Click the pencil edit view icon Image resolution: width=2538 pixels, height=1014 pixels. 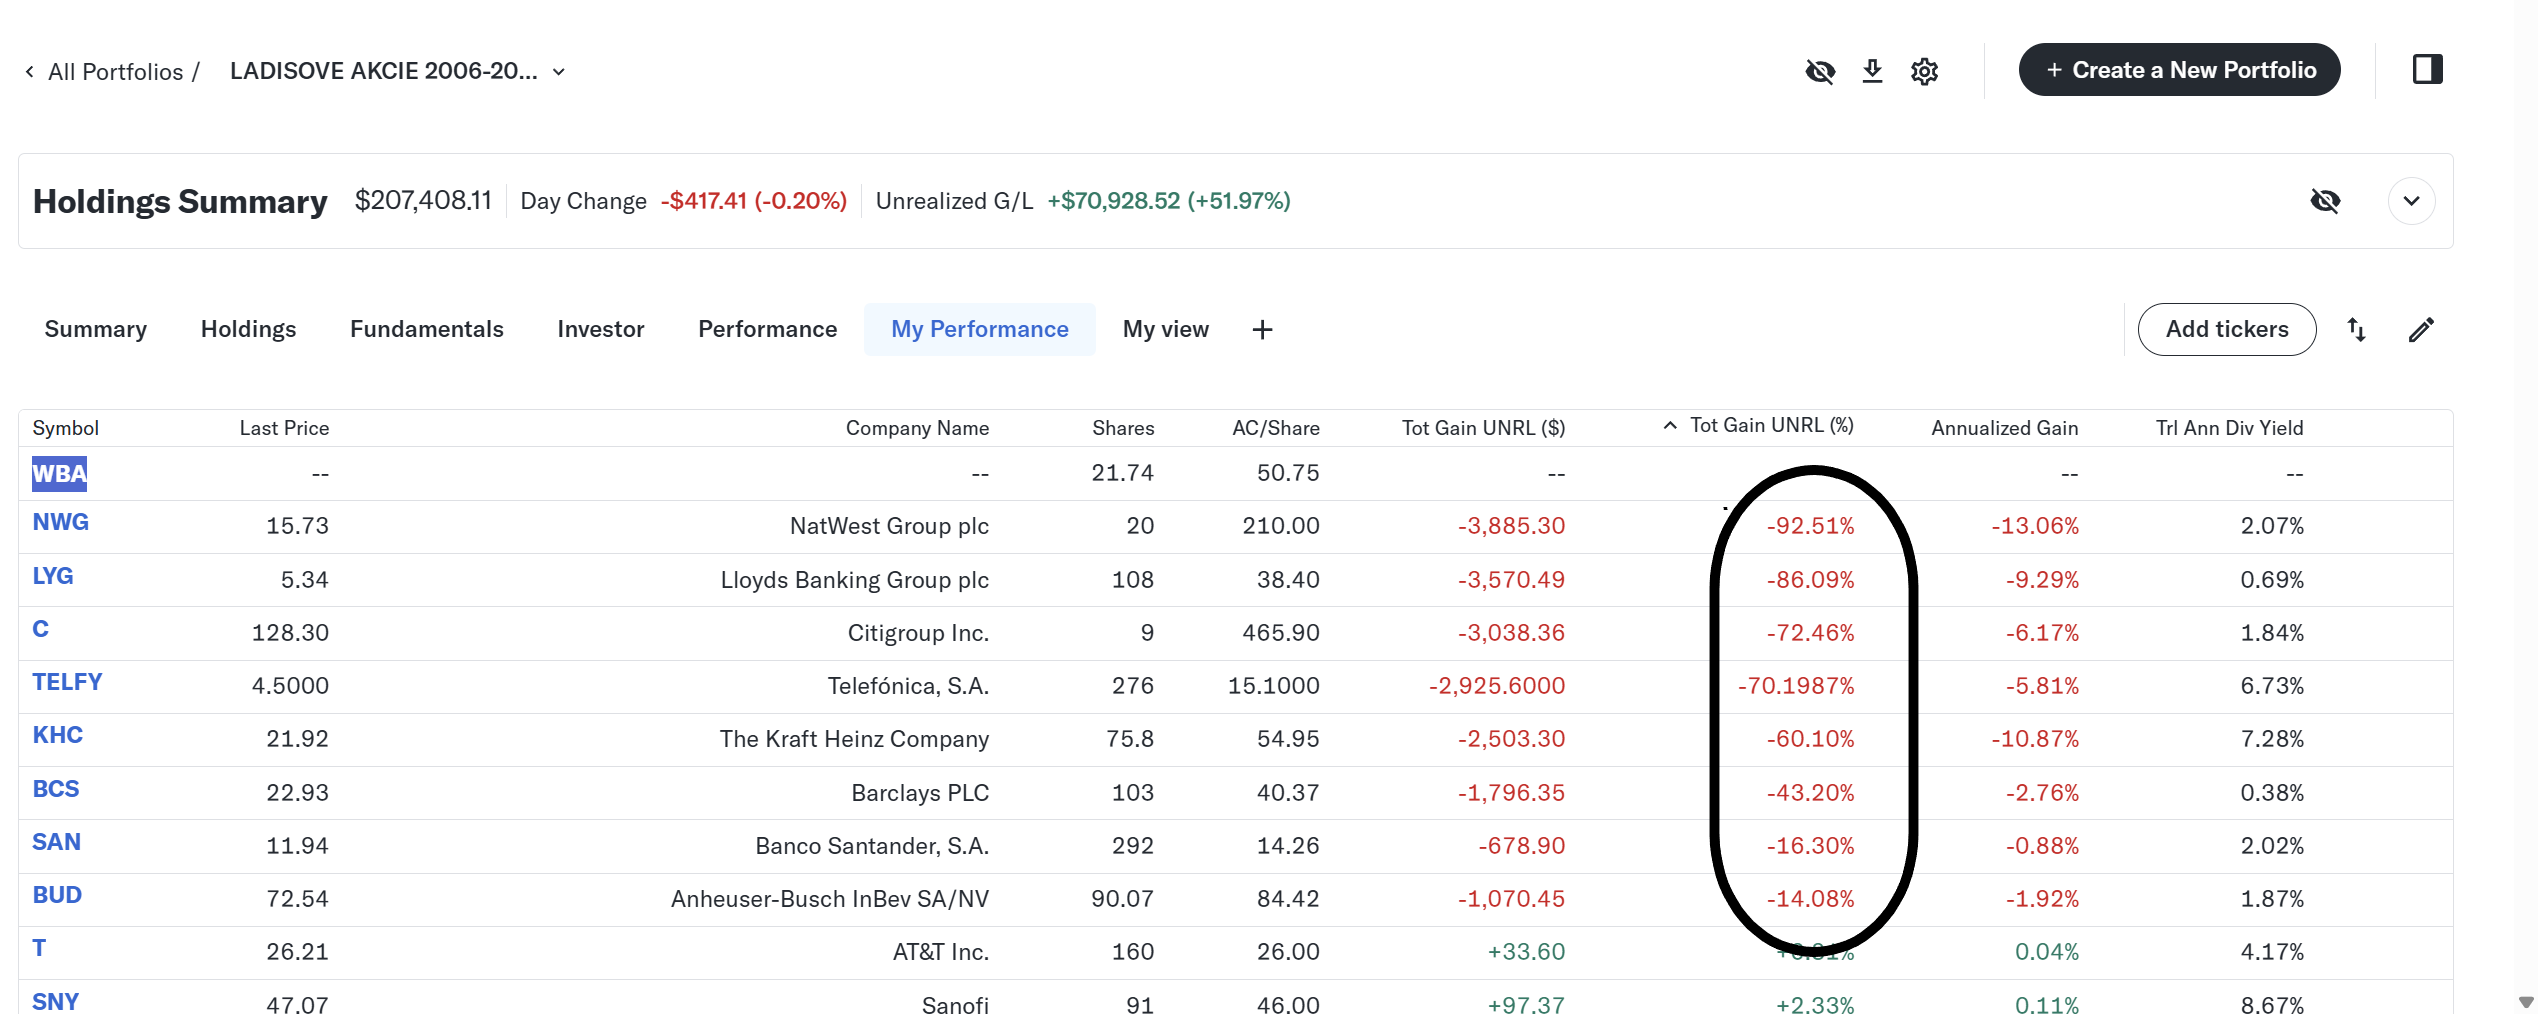click(2421, 330)
